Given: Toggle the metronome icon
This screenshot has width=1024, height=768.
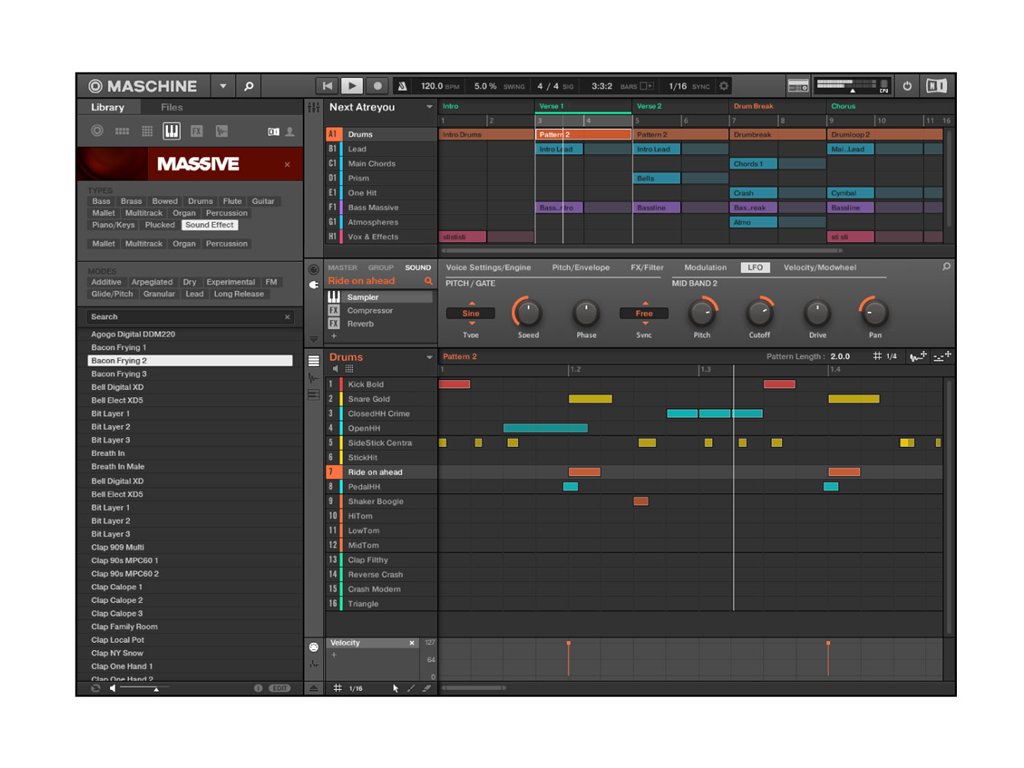Looking at the screenshot, I should (x=402, y=86).
